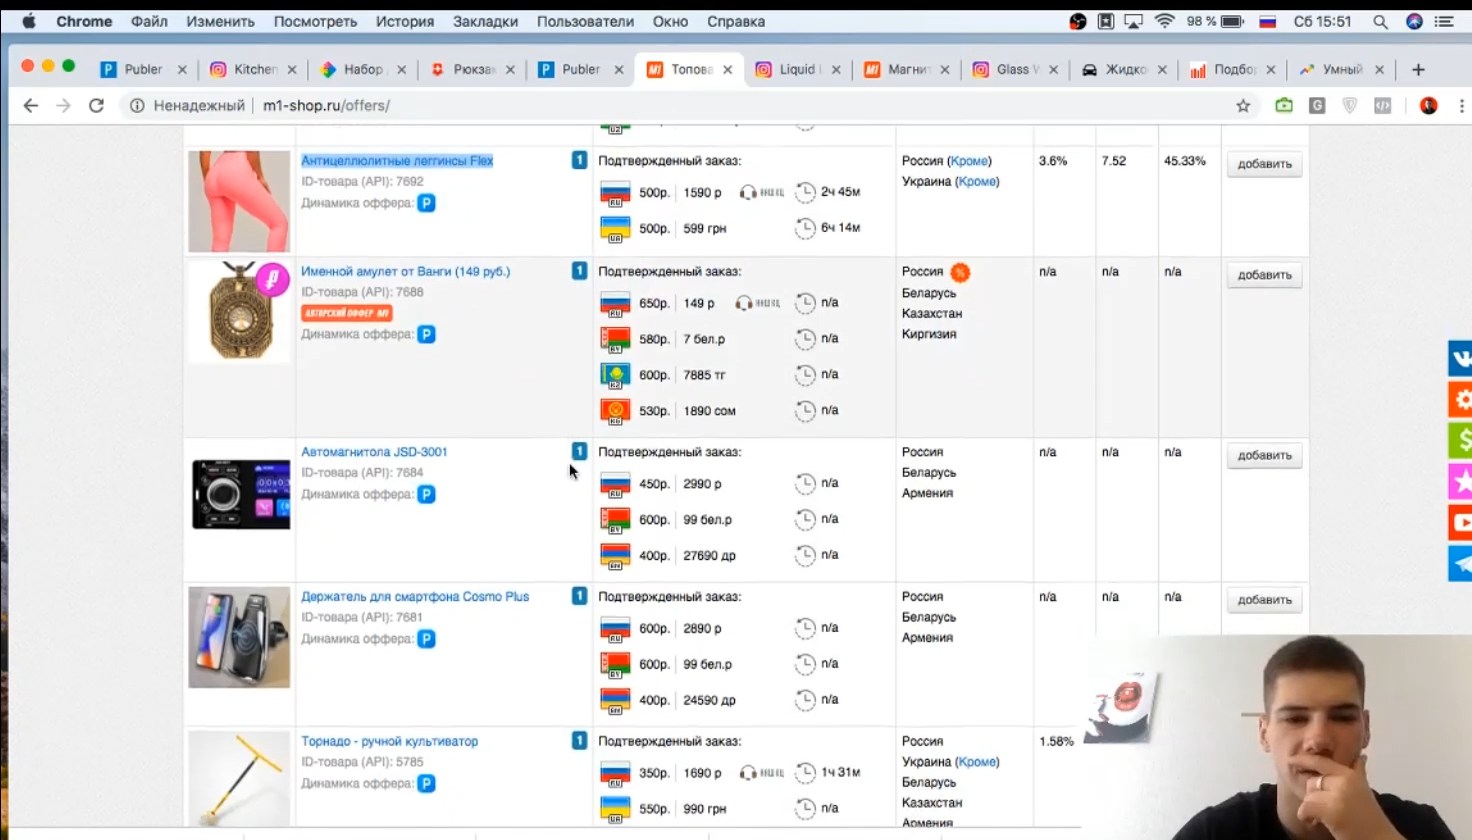
Task: Click blue info badge next to Торнадо cultivator
Action: pos(579,741)
